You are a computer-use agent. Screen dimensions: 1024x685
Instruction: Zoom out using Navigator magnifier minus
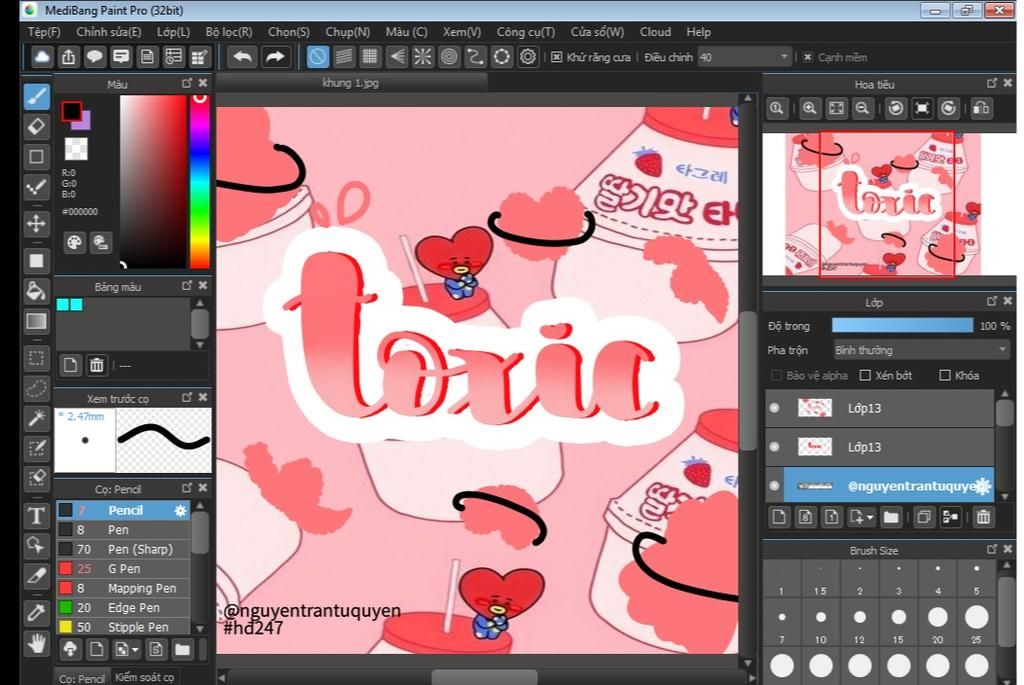point(862,108)
